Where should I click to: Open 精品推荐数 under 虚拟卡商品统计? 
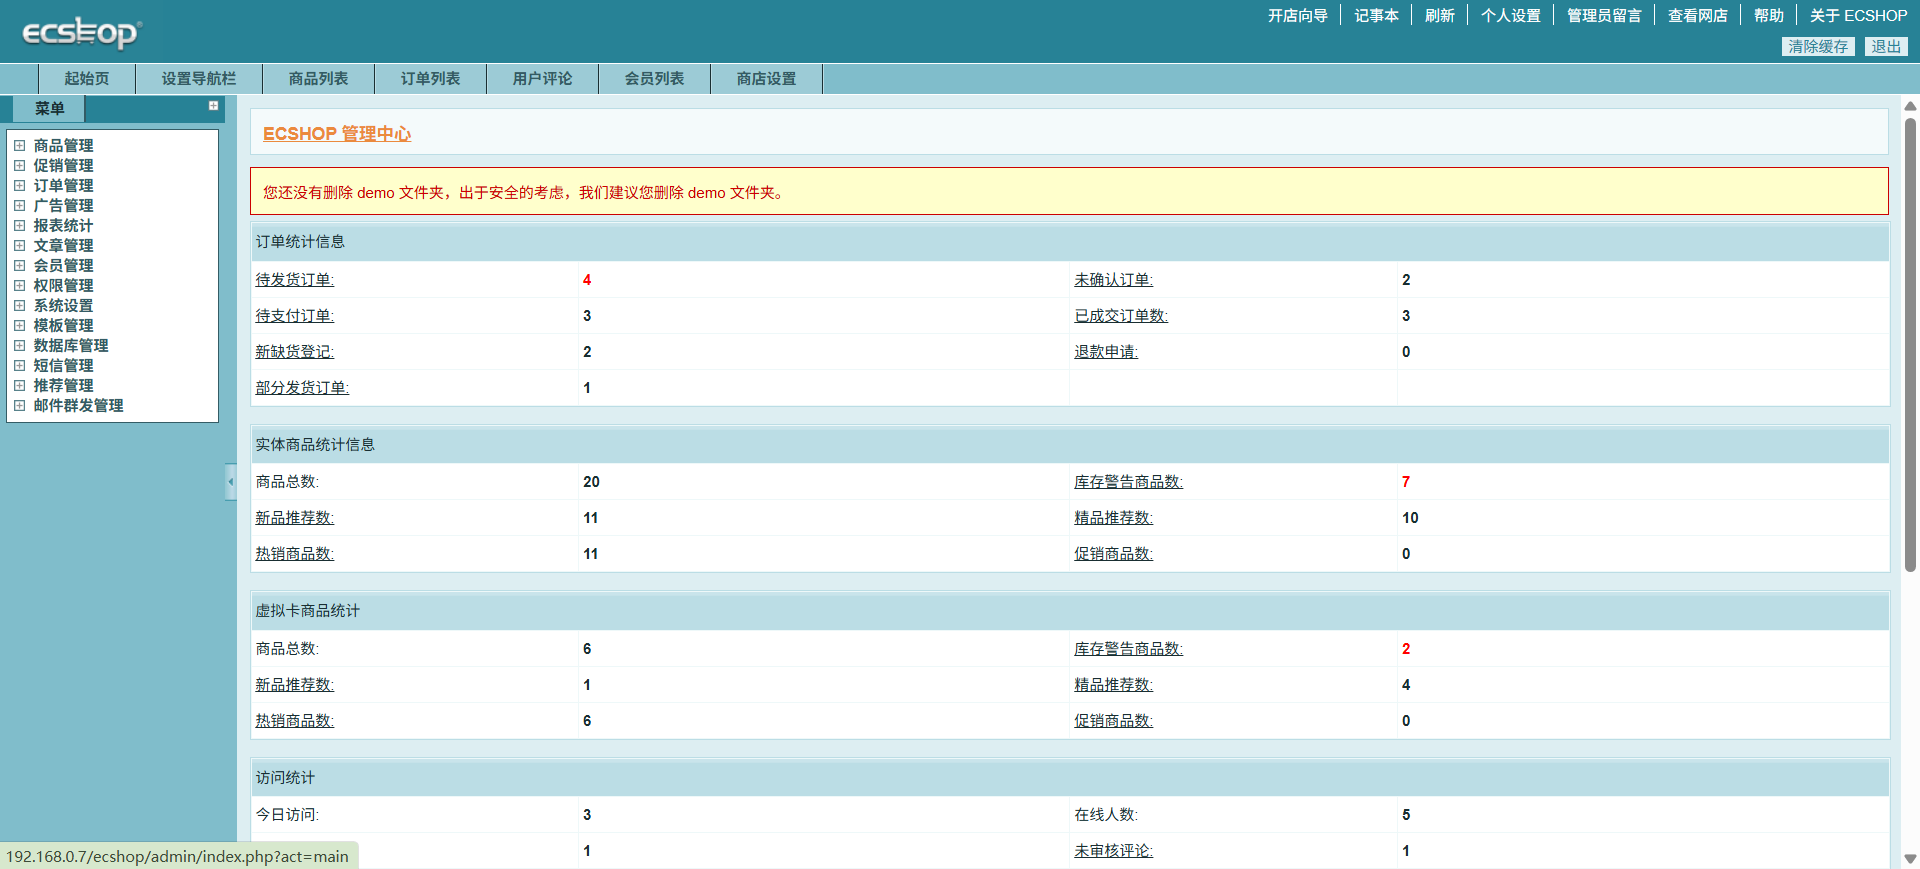click(1114, 685)
